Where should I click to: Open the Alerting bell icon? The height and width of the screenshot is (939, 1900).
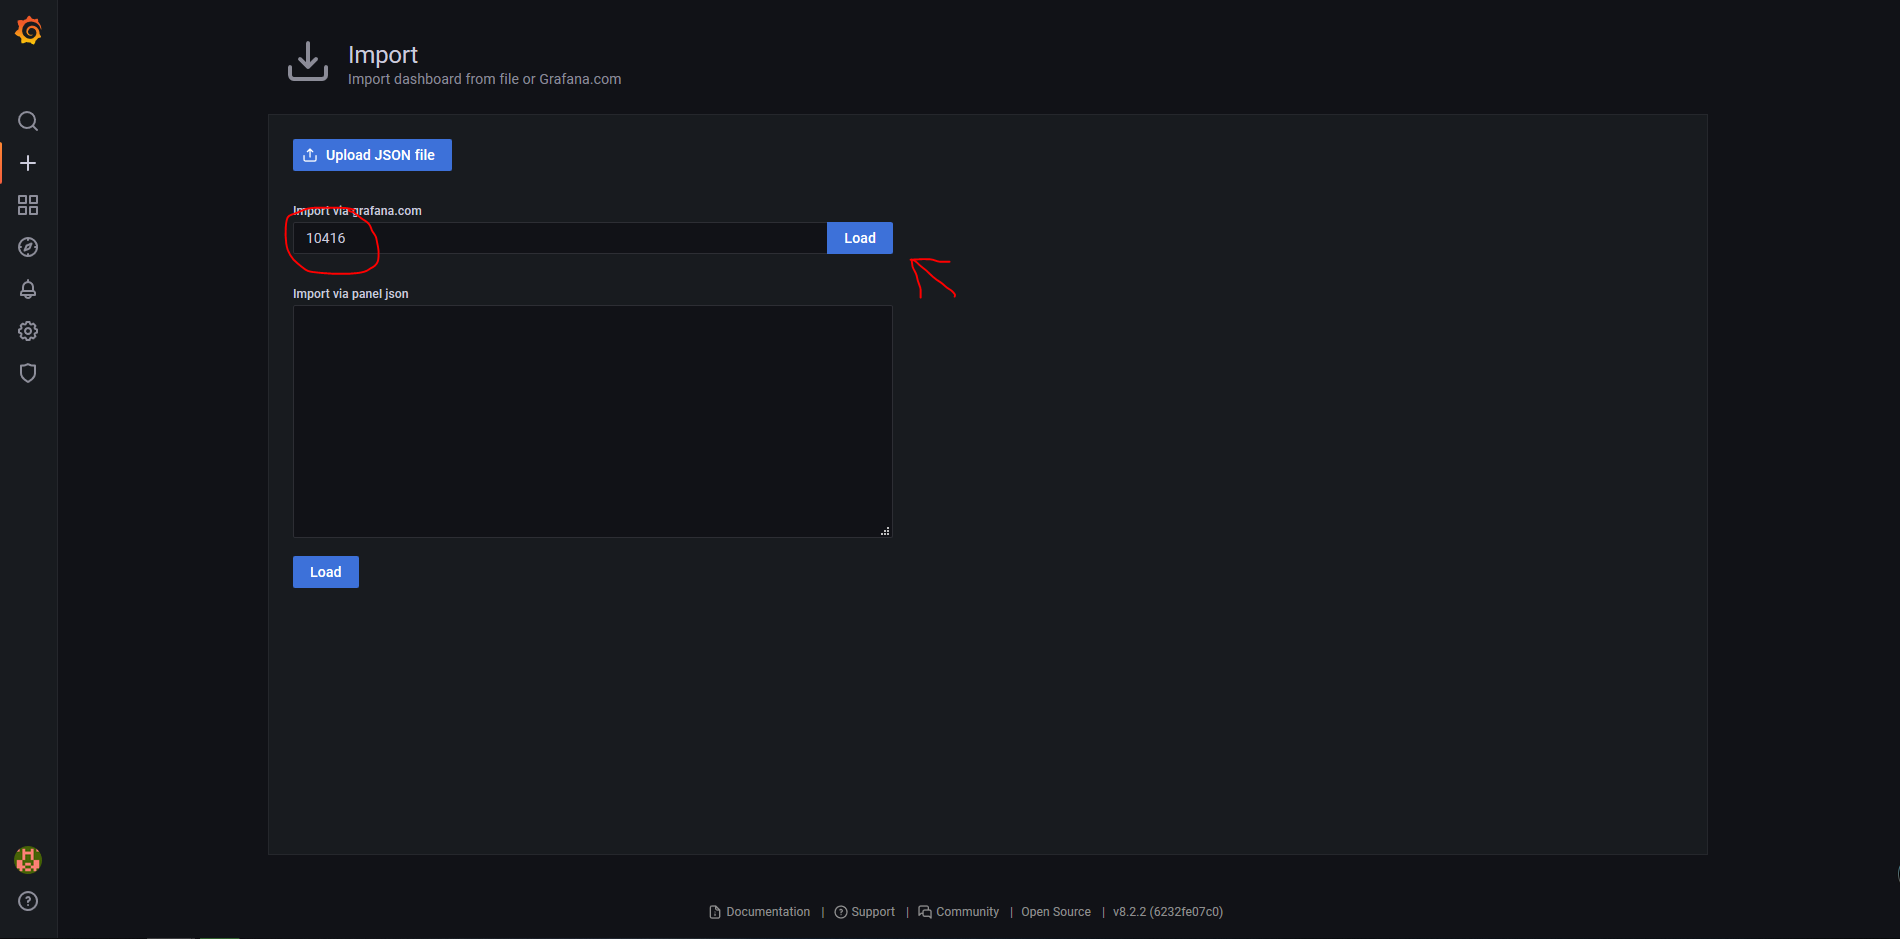28,289
